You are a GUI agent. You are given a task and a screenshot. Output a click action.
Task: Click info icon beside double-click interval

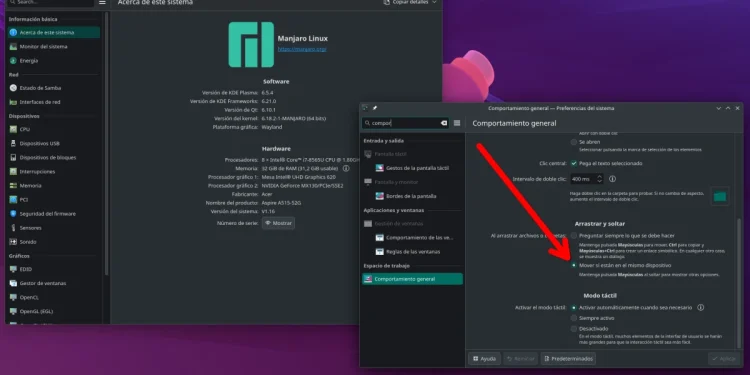(x=612, y=179)
